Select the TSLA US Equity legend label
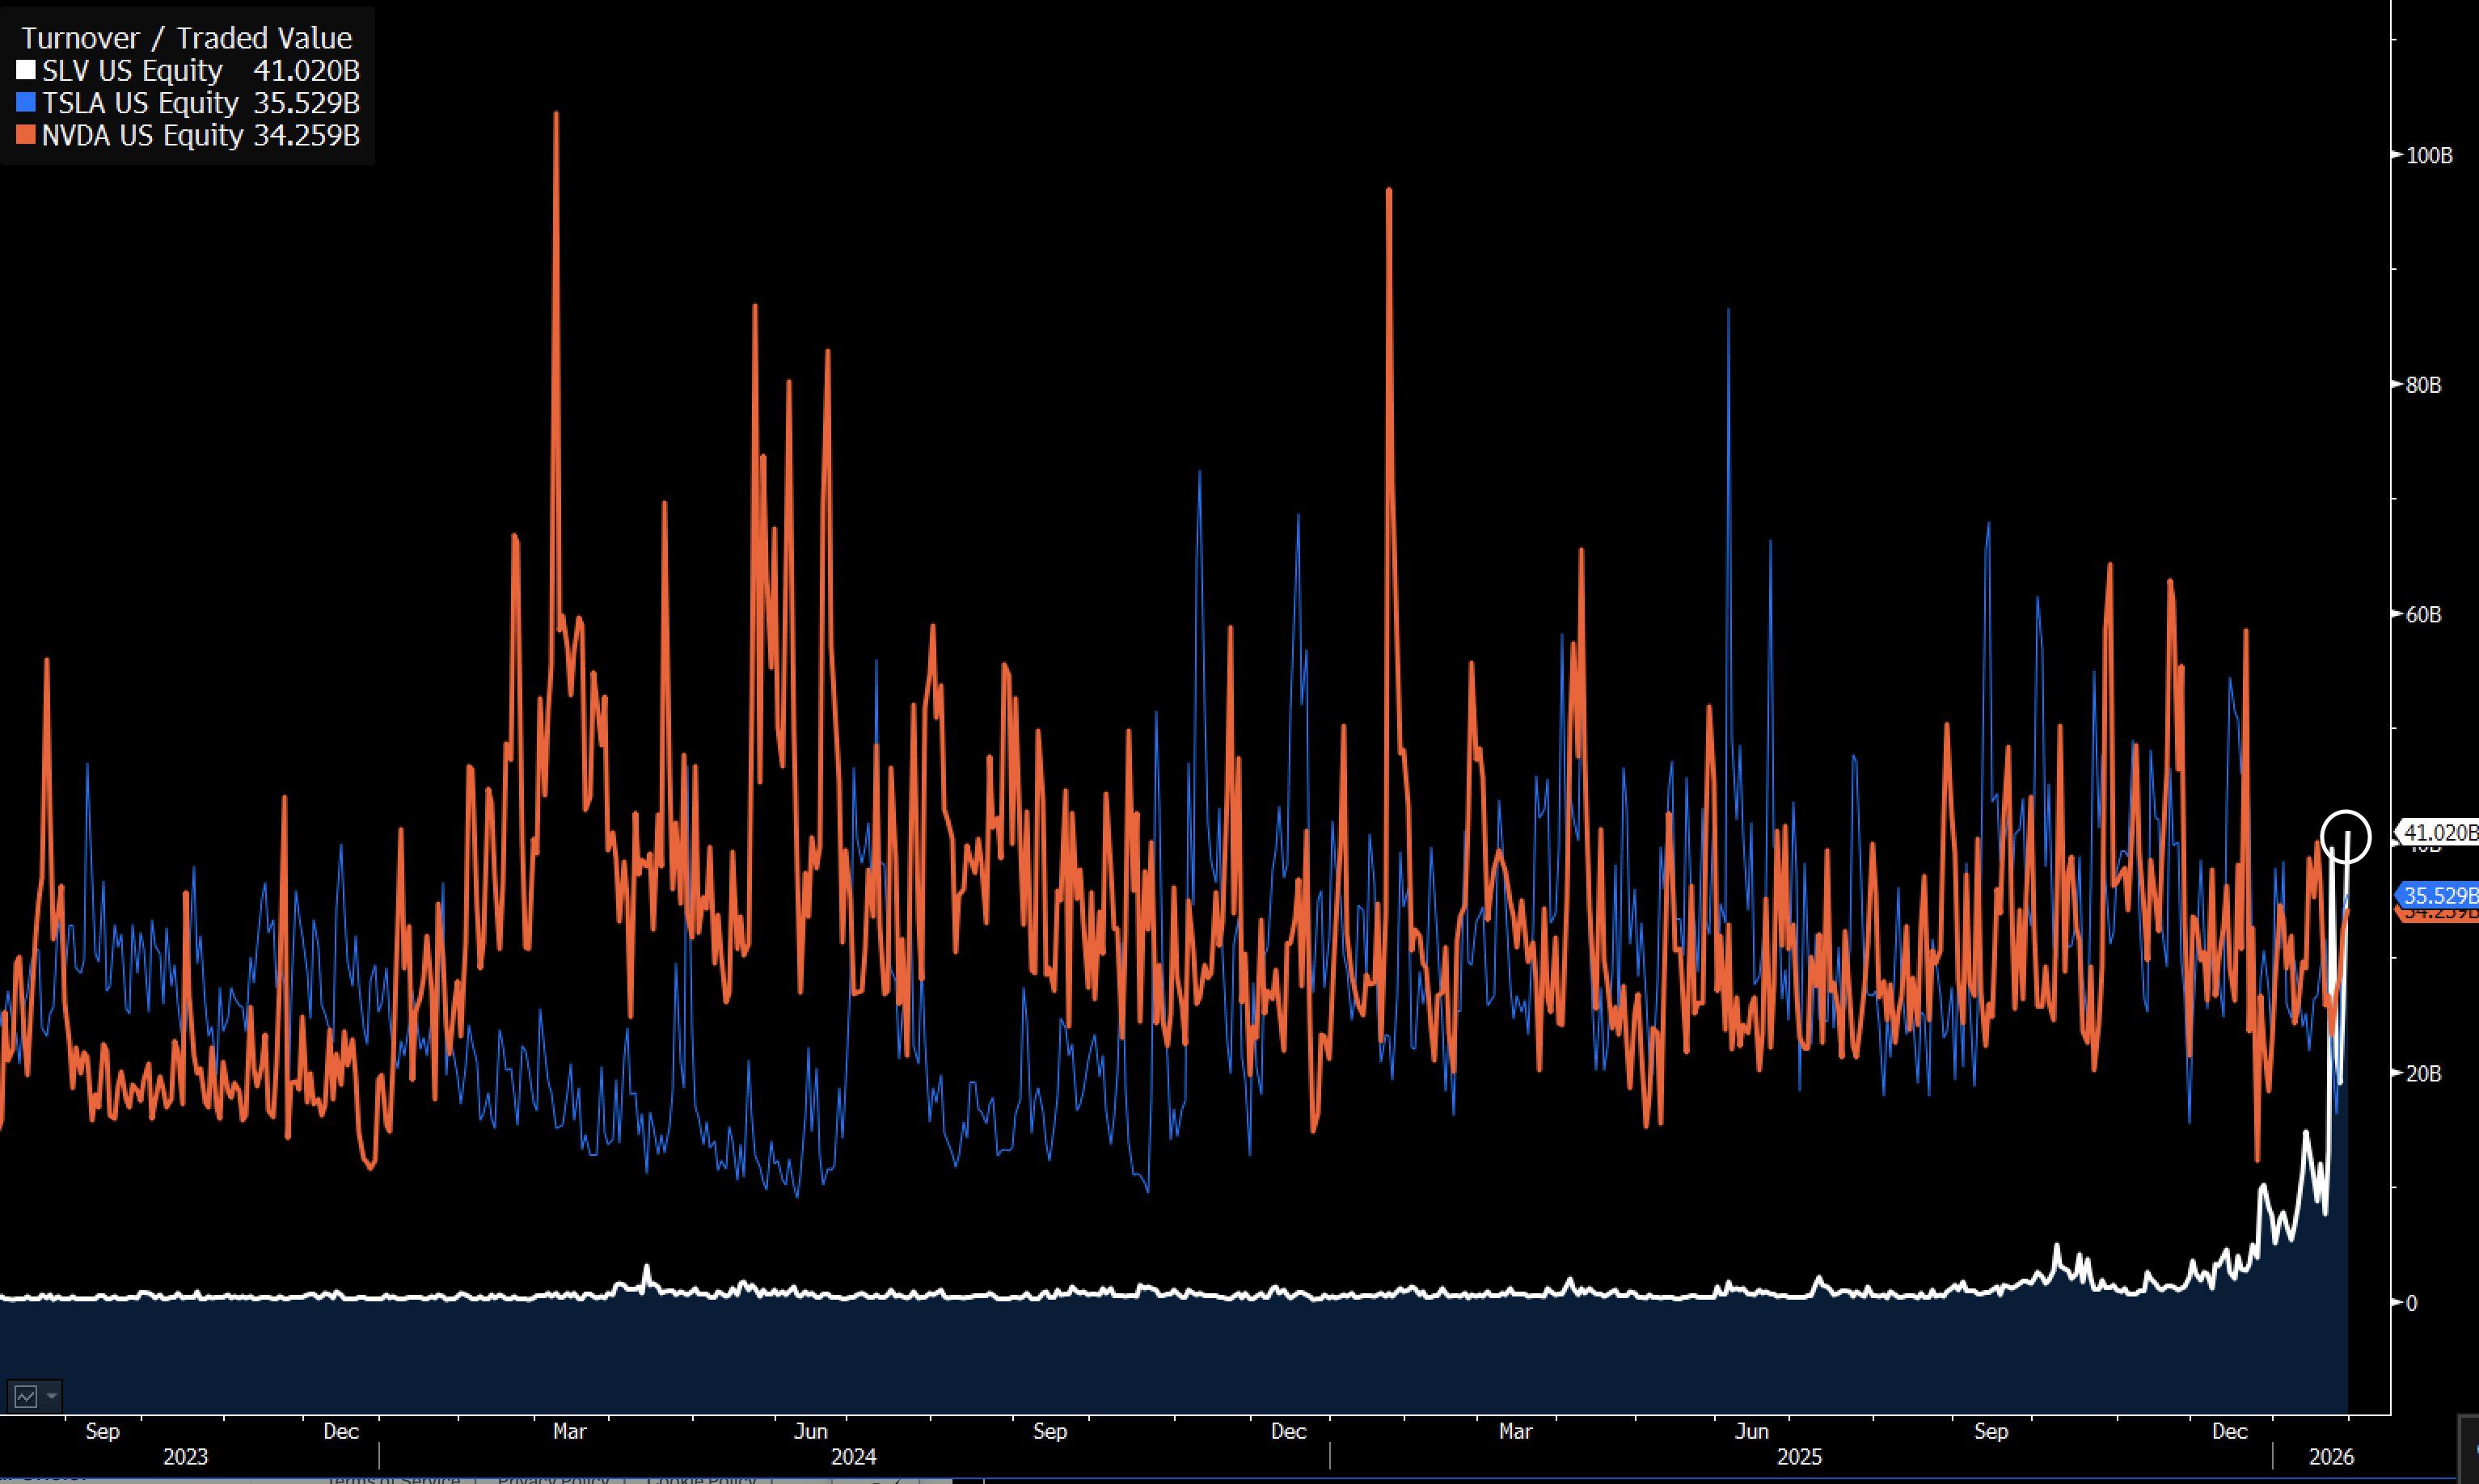This screenshot has height=1484, width=2479. coord(140,103)
